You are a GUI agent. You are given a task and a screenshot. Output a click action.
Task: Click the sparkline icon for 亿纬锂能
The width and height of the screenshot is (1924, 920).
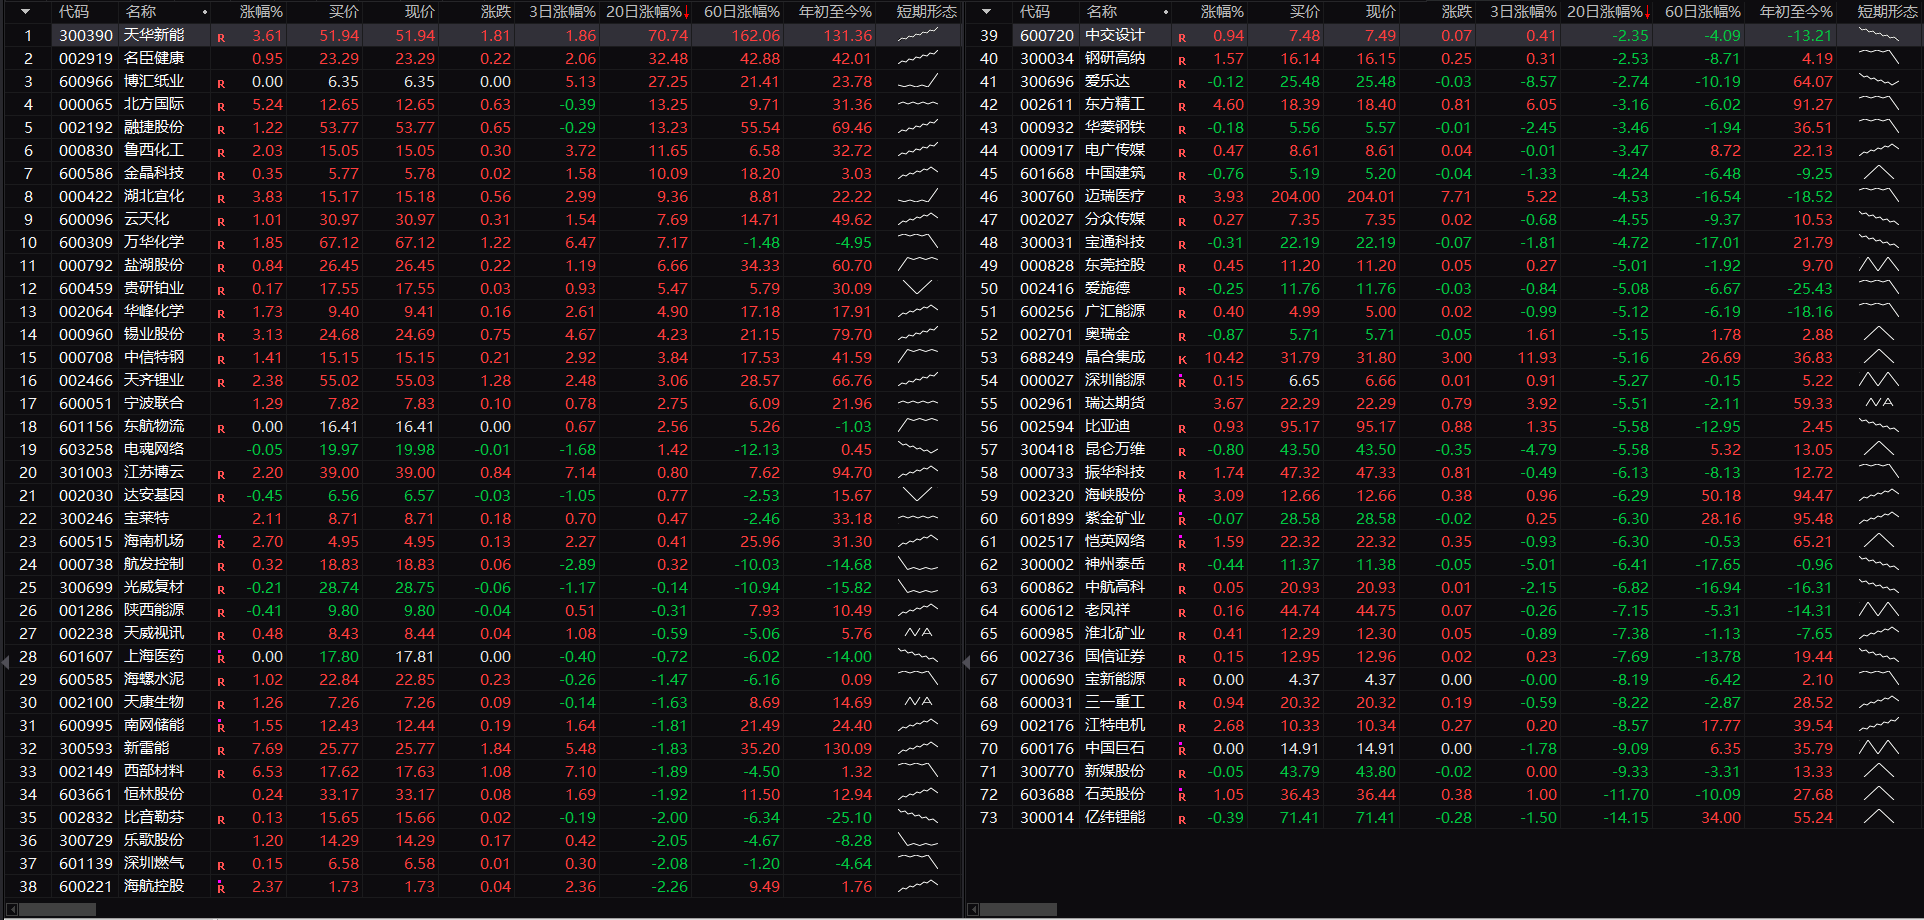click(x=1878, y=817)
